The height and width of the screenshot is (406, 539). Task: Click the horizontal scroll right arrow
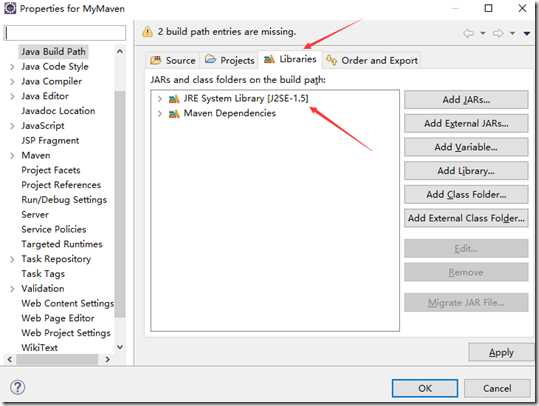[108, 359]
